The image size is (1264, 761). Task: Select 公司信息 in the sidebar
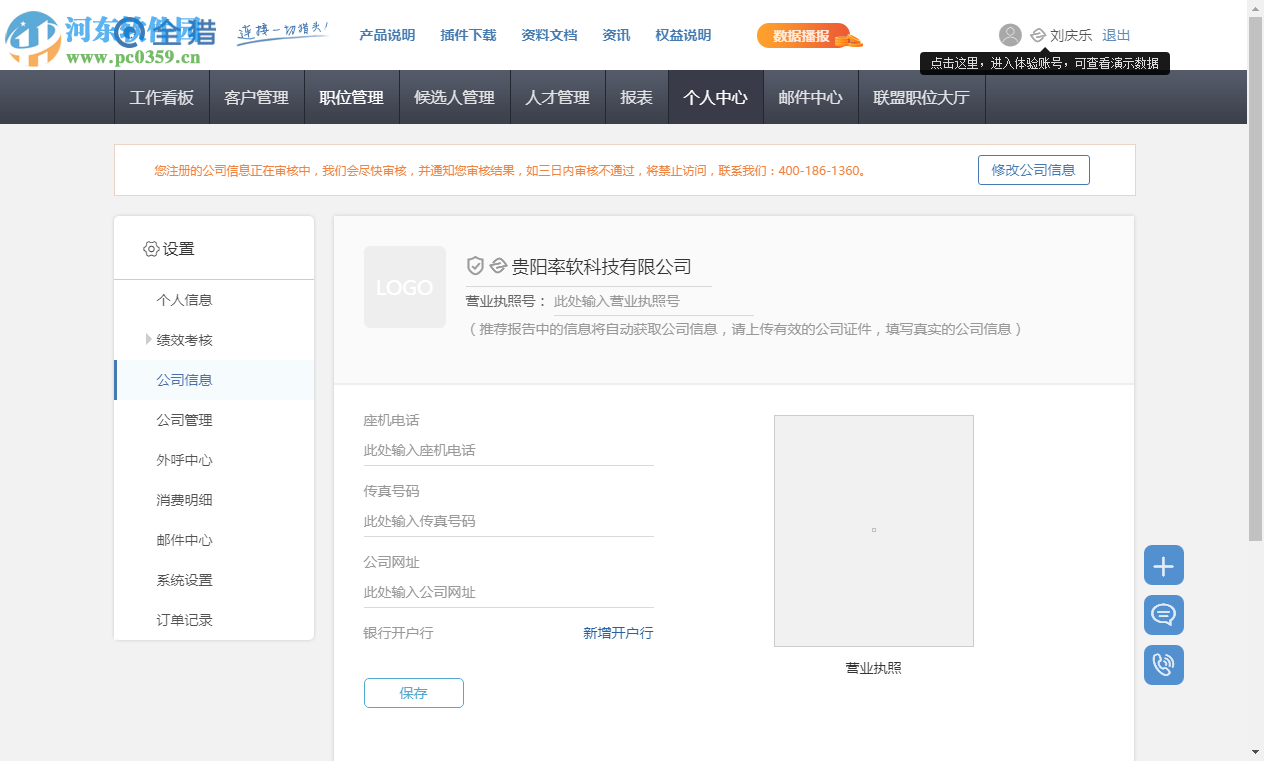point(214,380)
